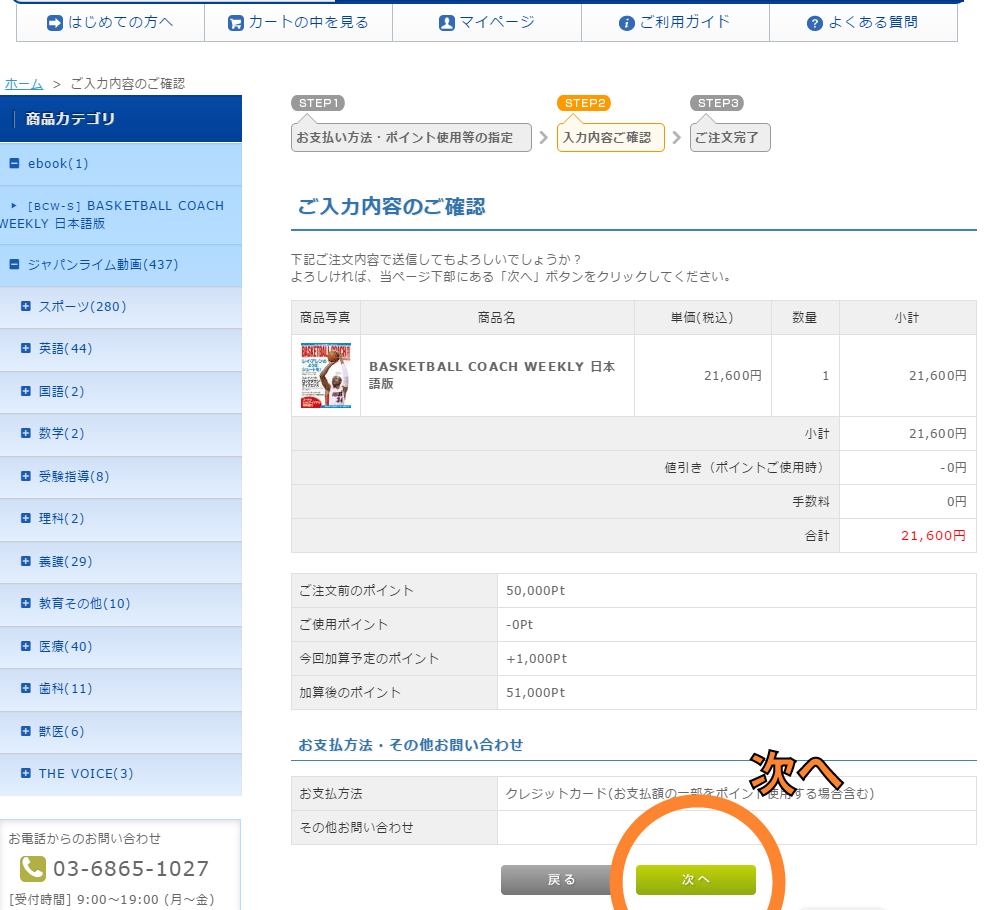Image resolution: width=984 pixels, height=910 pixels.
Task: Expand the 受験指導(8) subcategory
Action: (26, 476)
